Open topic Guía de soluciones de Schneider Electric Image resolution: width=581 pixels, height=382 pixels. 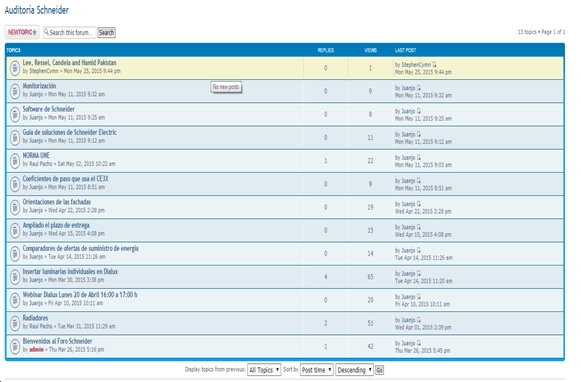pos(70,132)
